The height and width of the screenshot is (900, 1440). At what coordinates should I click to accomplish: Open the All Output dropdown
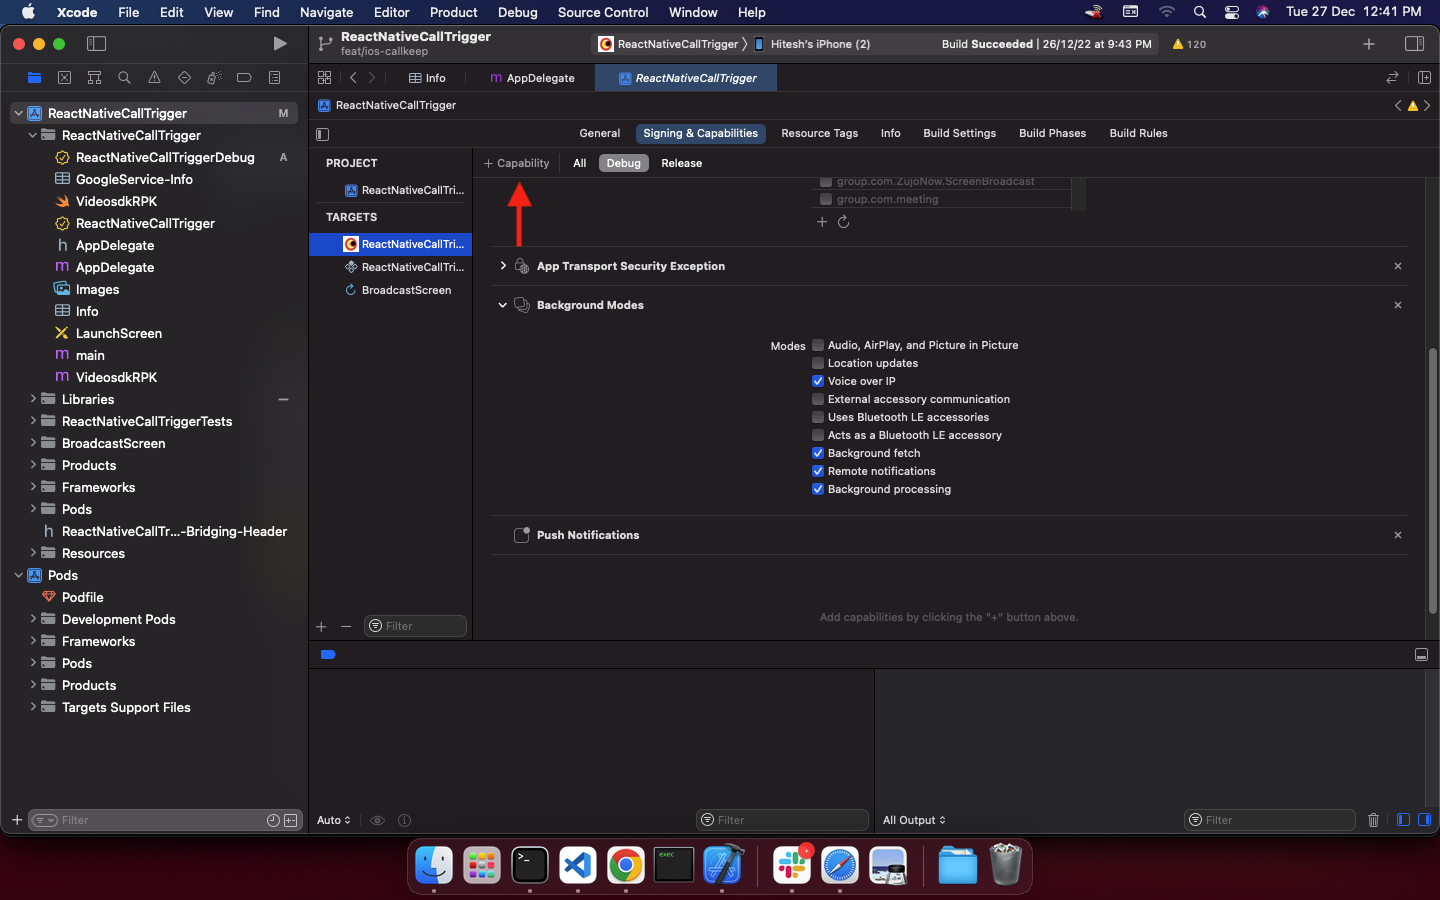914,820
